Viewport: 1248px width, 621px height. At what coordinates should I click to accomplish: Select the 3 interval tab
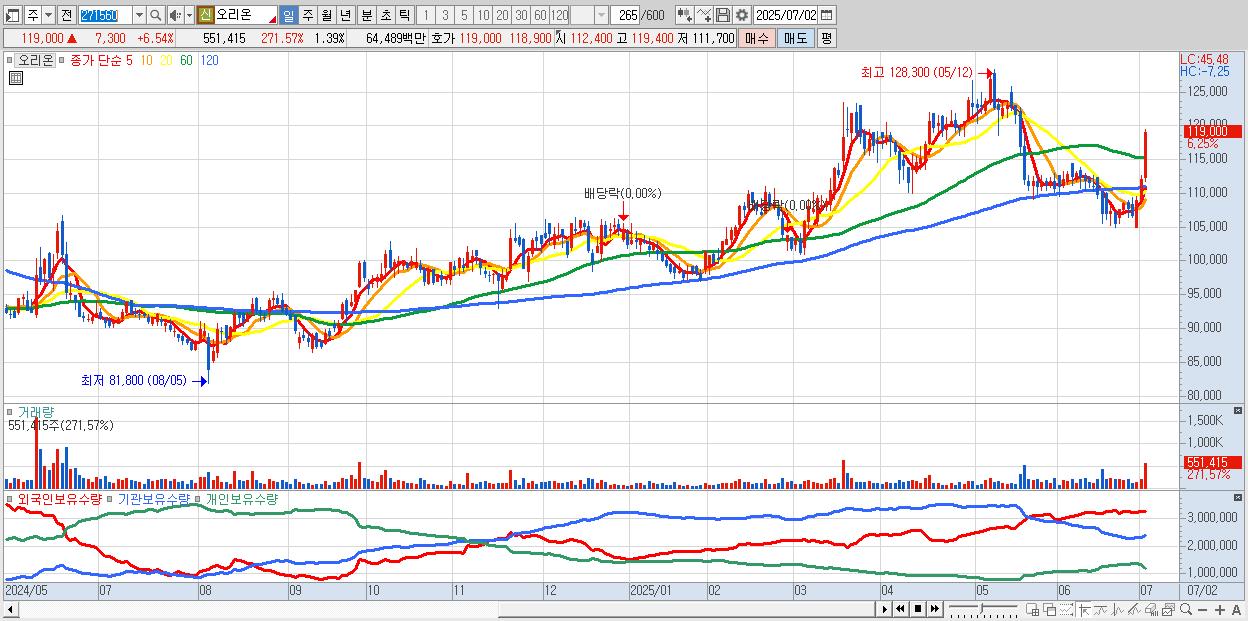pyautogui.click(x=444, y=15)
